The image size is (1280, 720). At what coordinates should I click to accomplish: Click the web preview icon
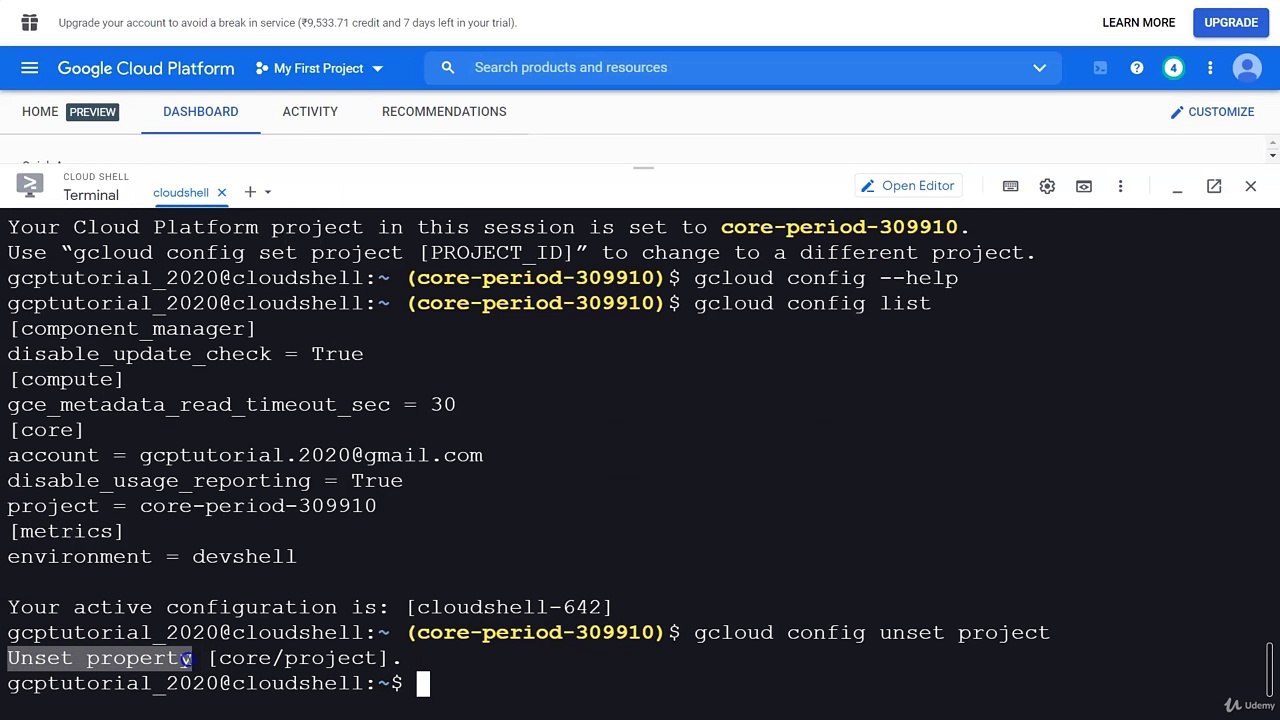tap(1084, 186)
